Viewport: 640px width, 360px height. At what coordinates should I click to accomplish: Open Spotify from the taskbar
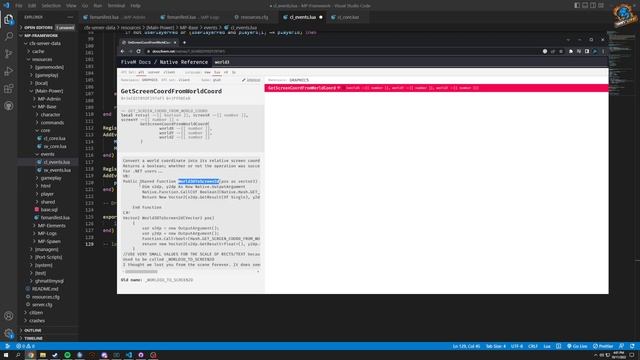click(x=67, y=355)
